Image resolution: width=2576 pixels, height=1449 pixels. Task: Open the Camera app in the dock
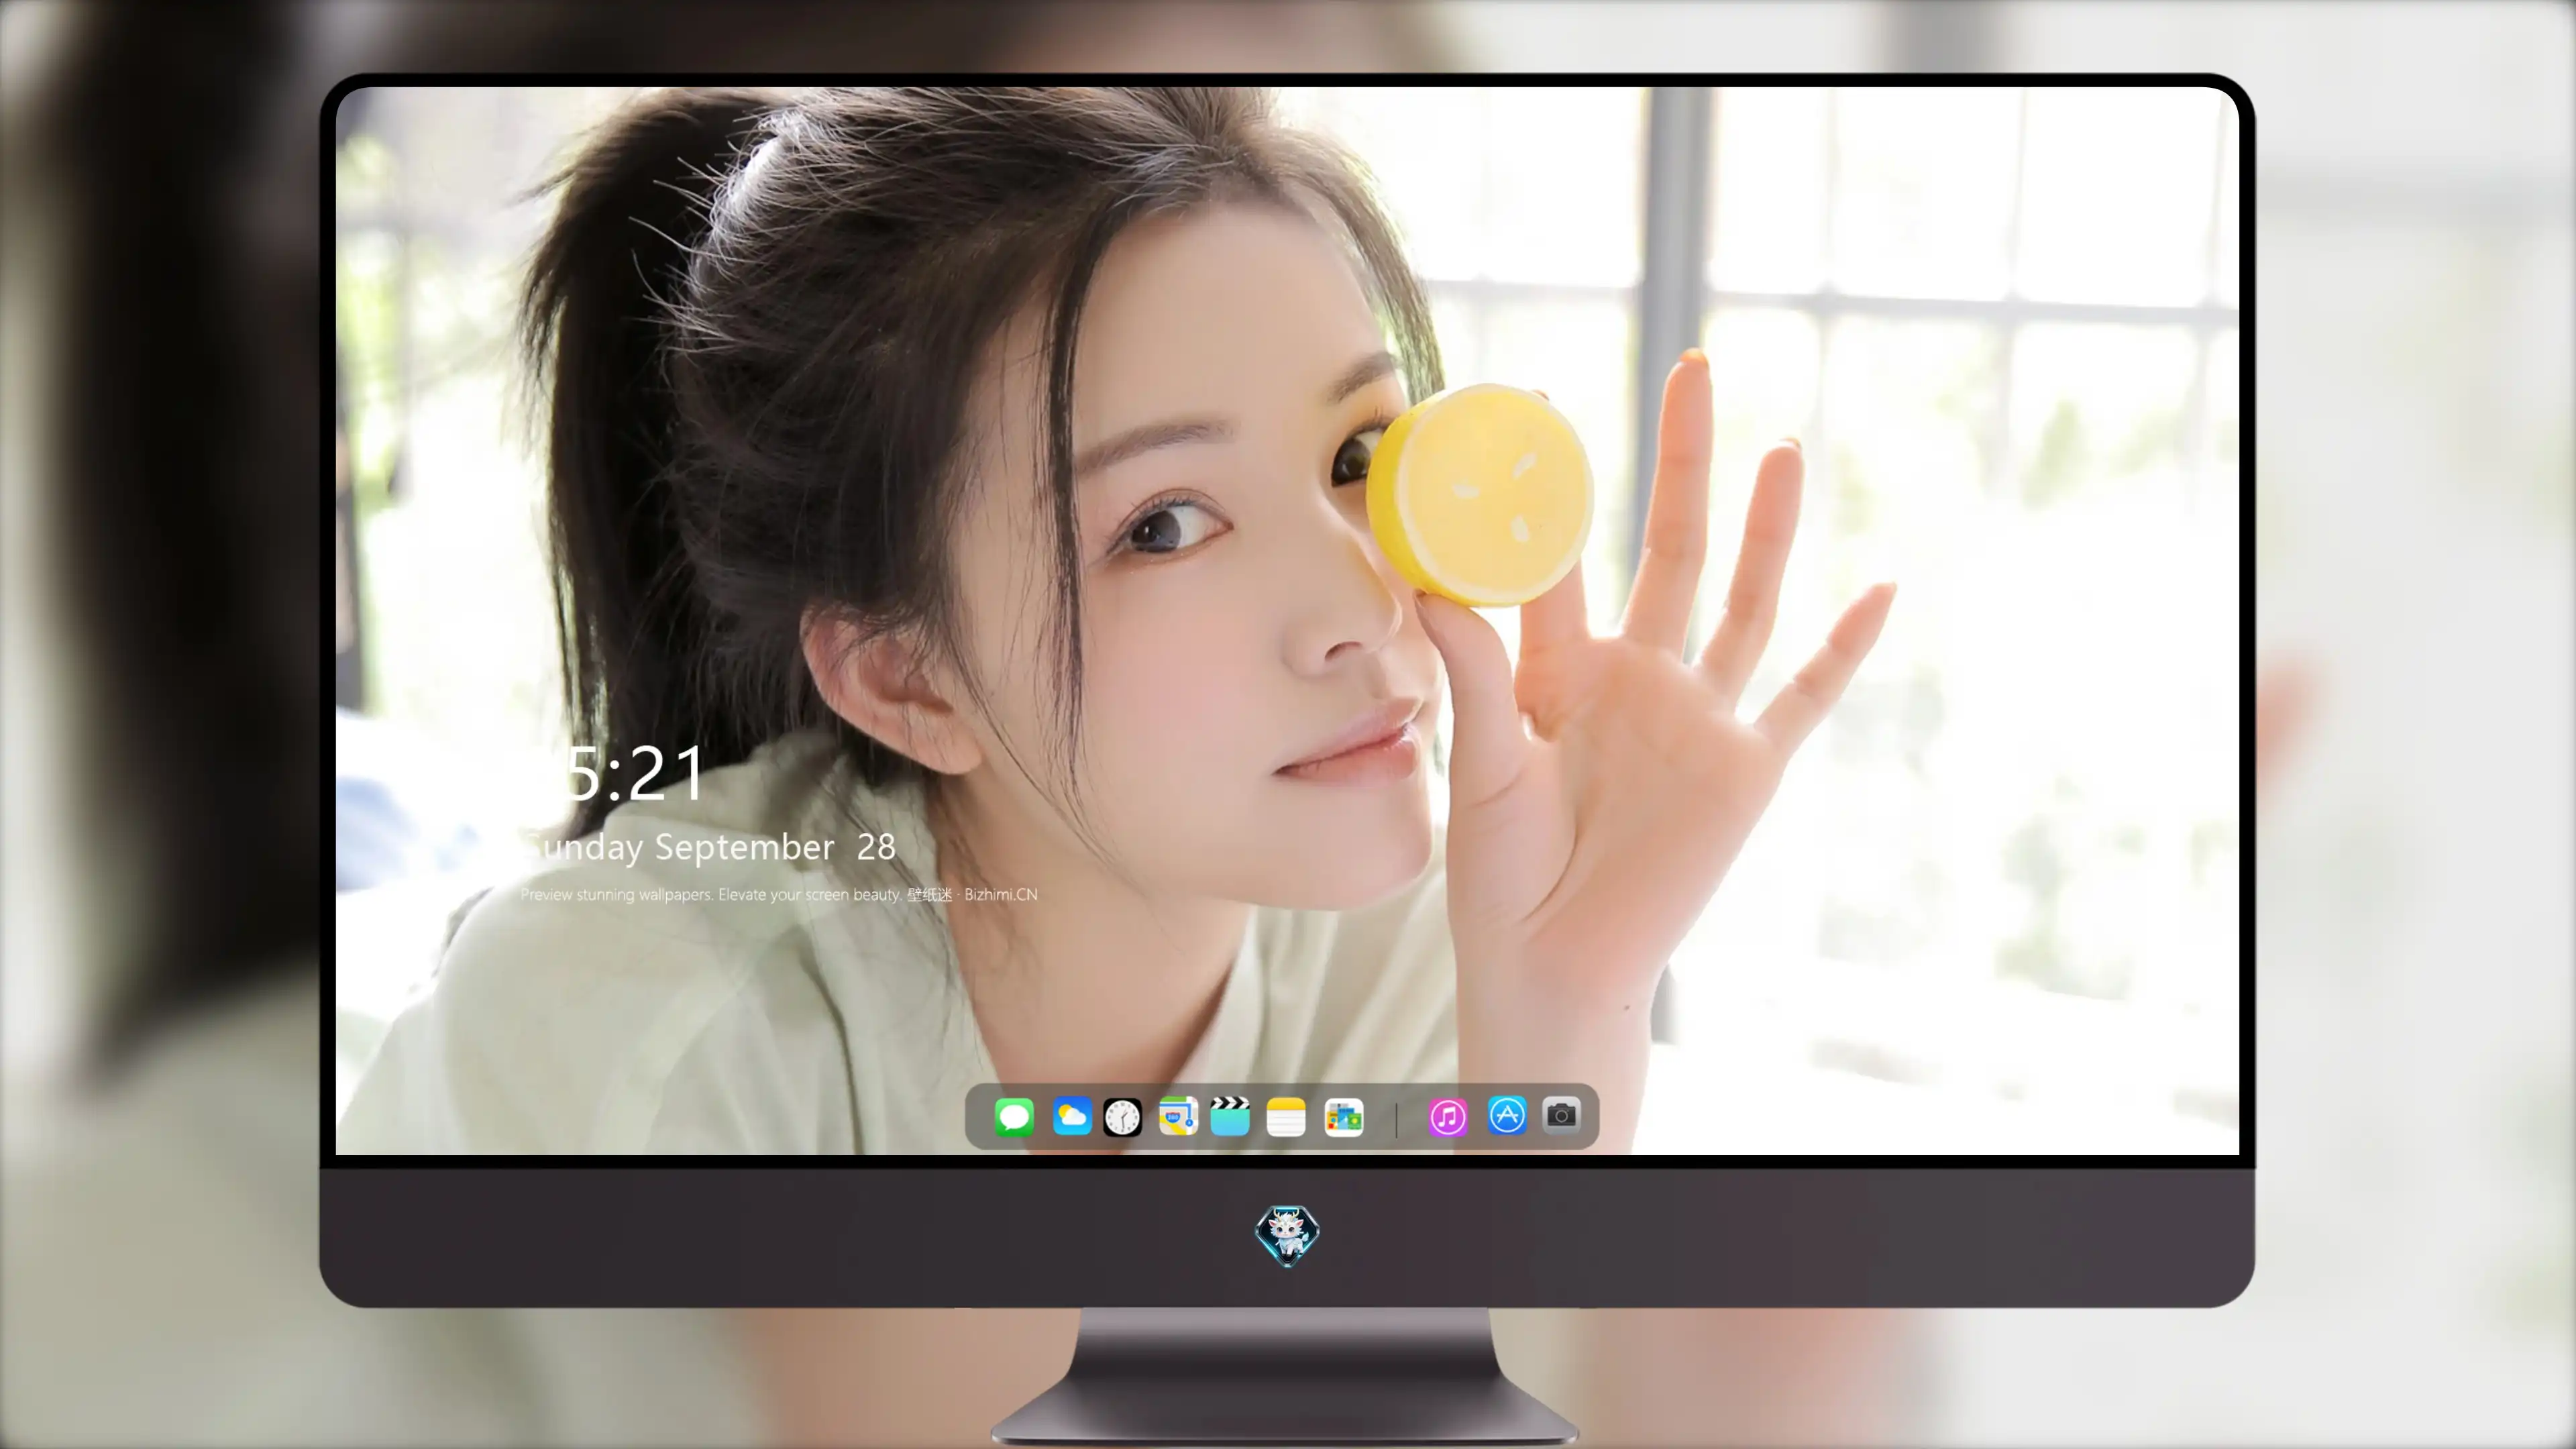coord(1561,1114)
